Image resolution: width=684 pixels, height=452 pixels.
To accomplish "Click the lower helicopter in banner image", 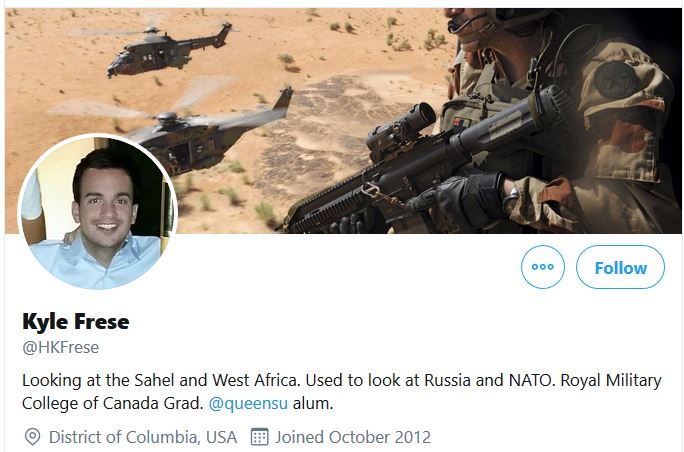I will tap(209, 135).
